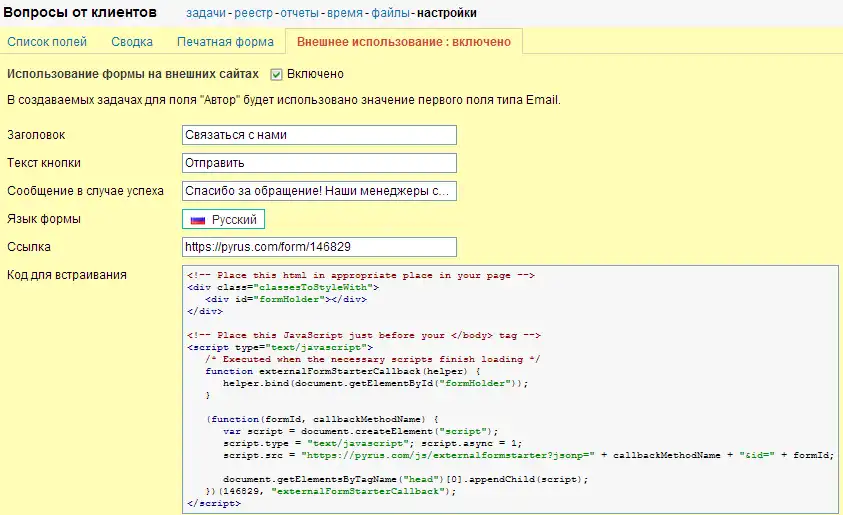
Task: Switch to Сводка tab
Action: [132, 42]
